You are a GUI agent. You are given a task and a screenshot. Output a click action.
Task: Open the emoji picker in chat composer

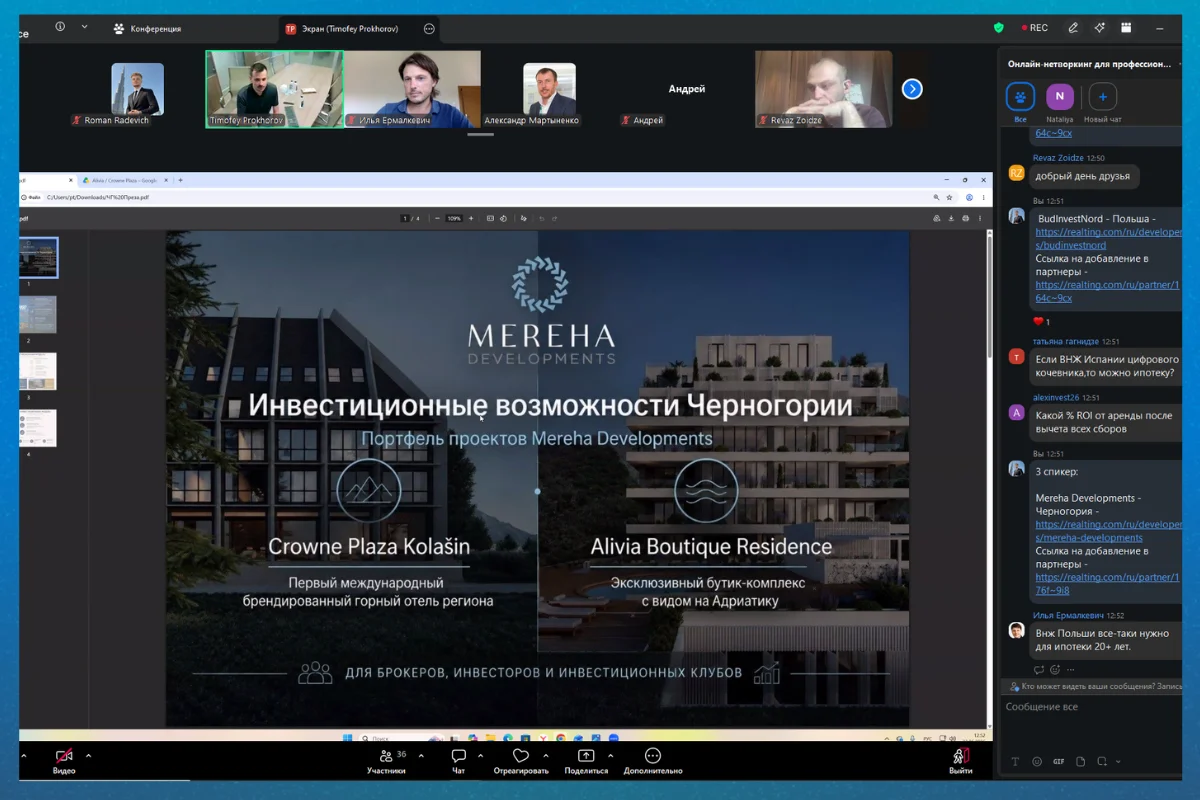[x=1036, y=762]
